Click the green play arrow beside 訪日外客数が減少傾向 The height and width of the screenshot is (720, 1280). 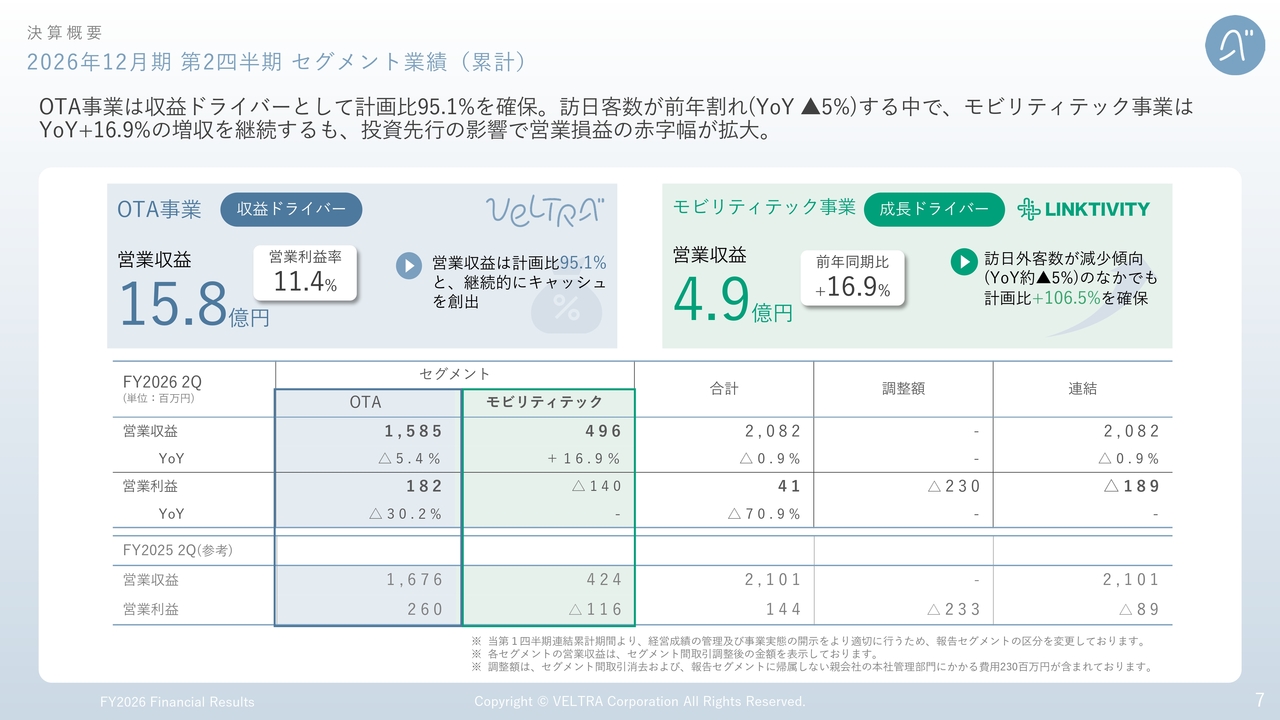(963, 261)
